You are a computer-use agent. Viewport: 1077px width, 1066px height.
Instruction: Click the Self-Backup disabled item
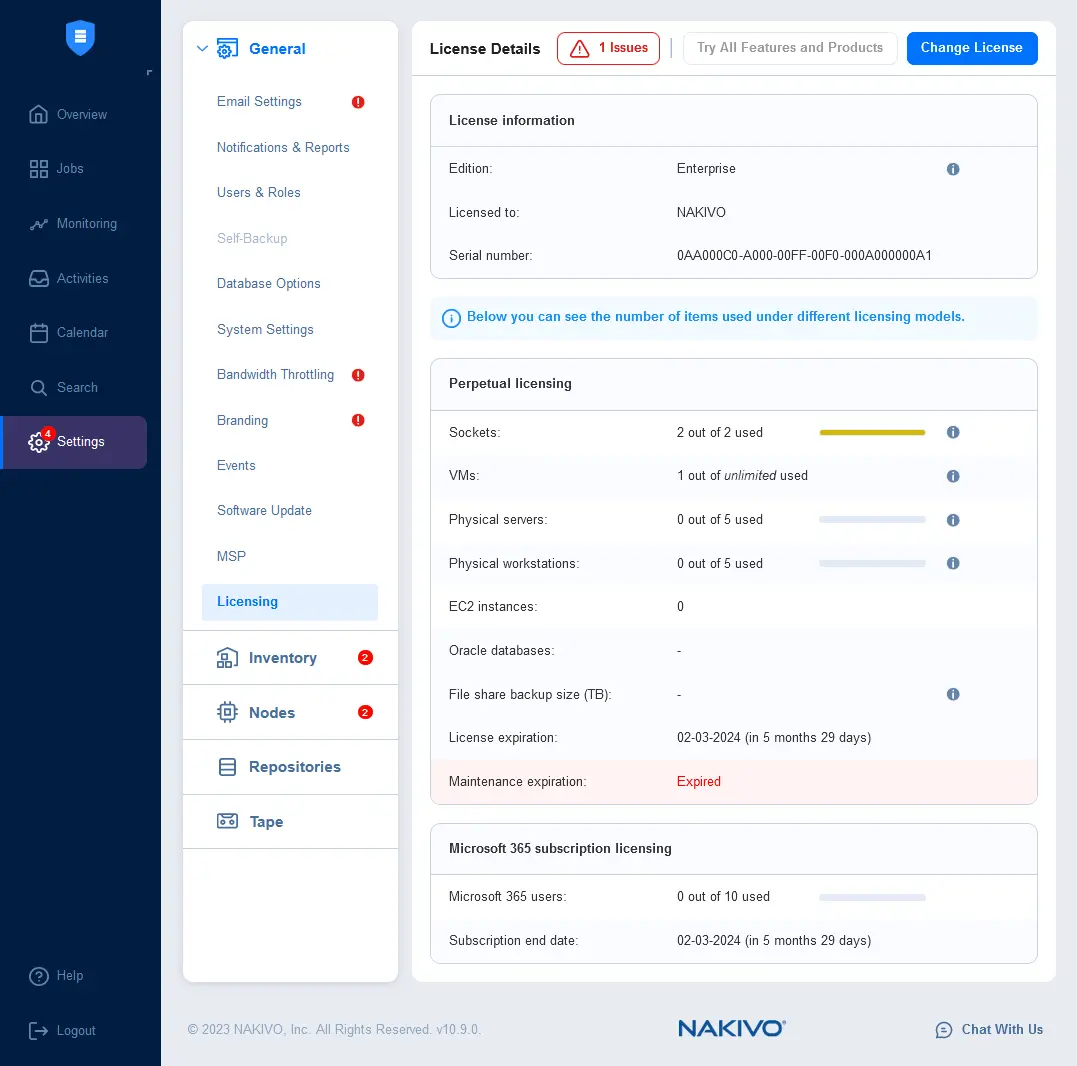(252, 238)
